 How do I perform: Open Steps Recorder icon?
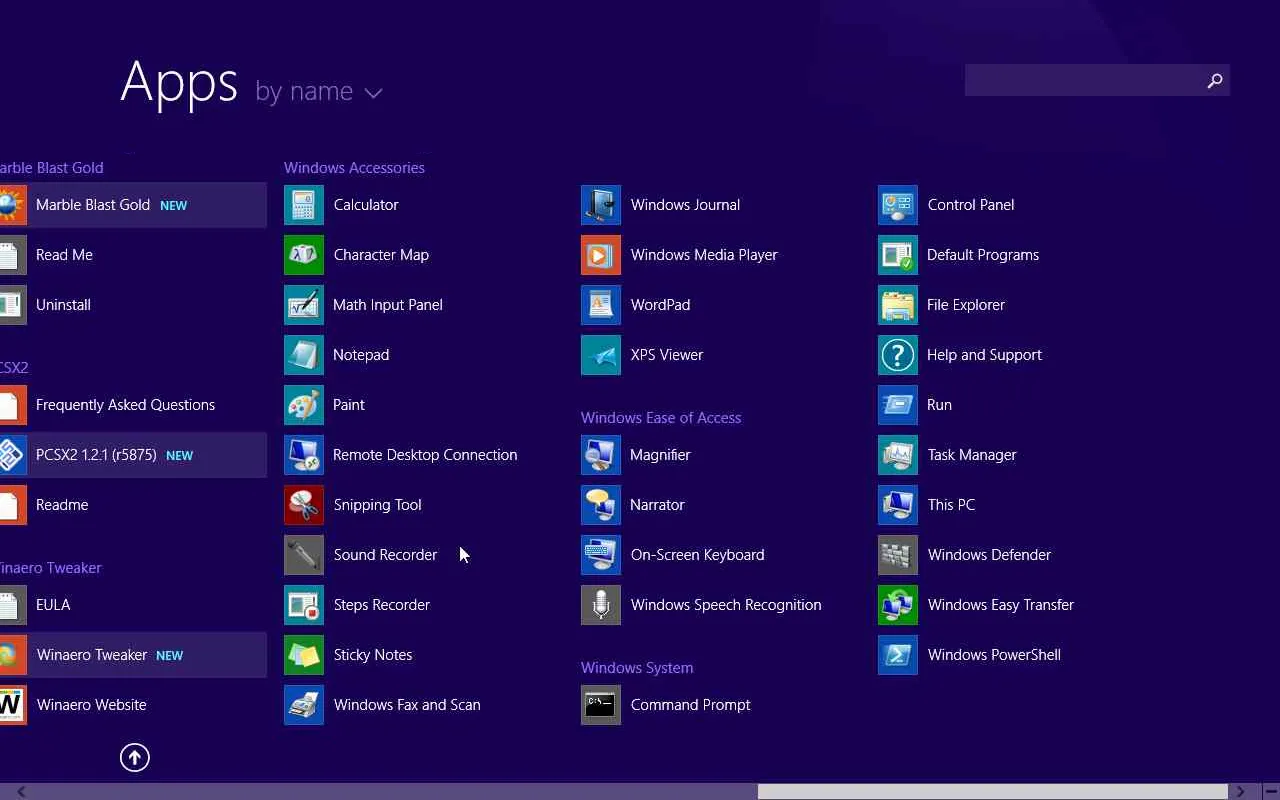pyautogui.click(x=304, y=605)
